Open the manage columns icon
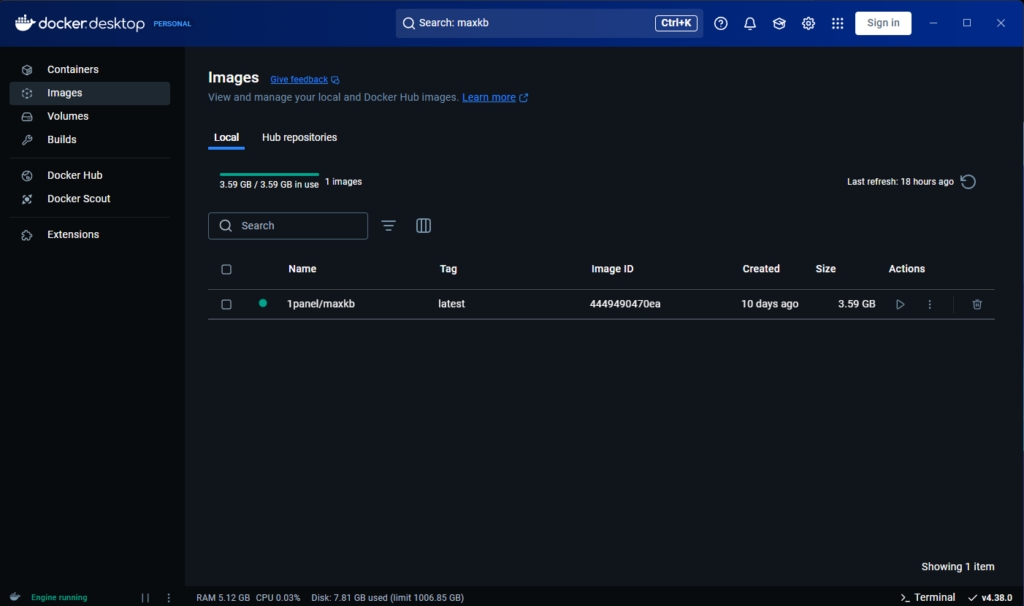The image size is (1024, 606). coord(423,226)
